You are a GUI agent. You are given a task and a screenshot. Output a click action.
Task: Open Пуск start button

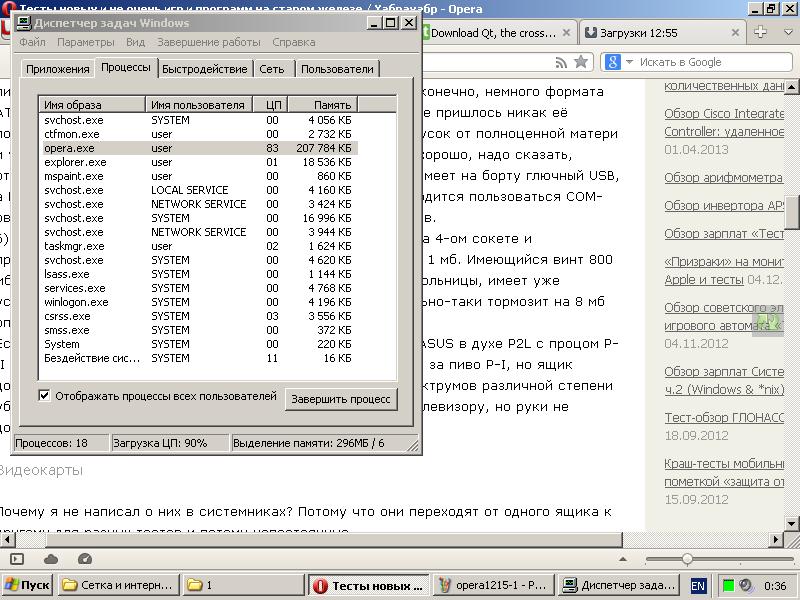pos(28,585)
